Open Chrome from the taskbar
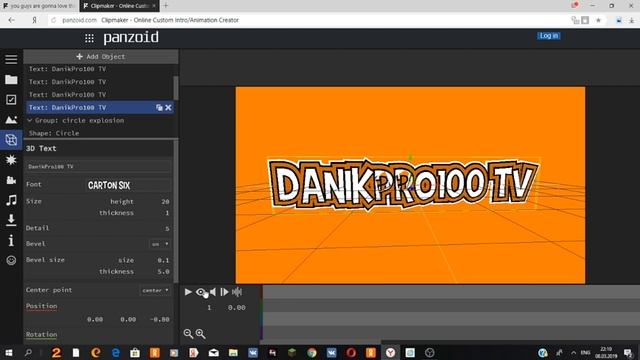This screenshot has width=640, height=360. pos(312,352)
